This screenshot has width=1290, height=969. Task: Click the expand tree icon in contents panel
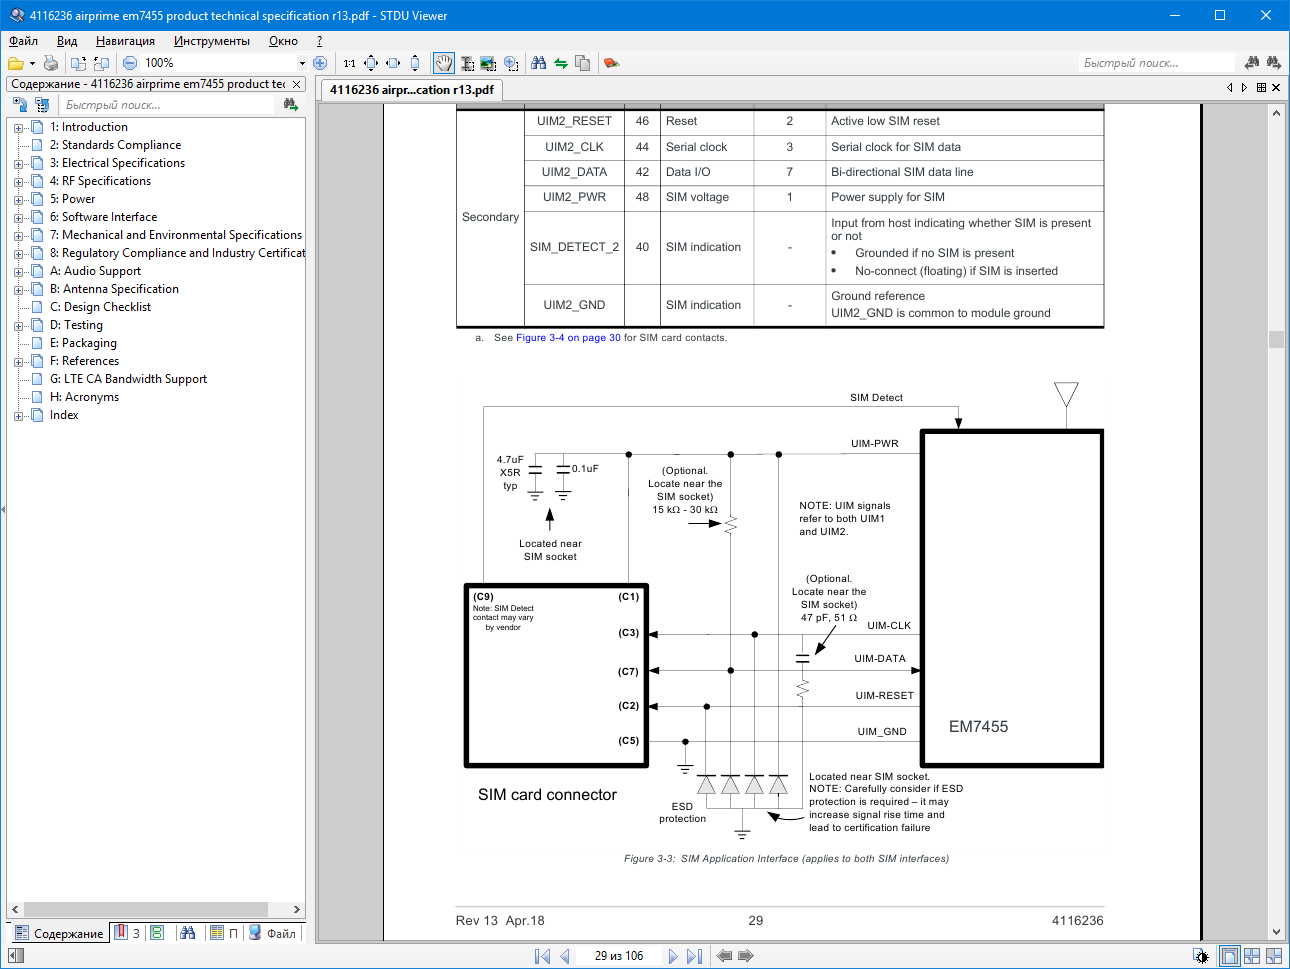tap(42, 104)
